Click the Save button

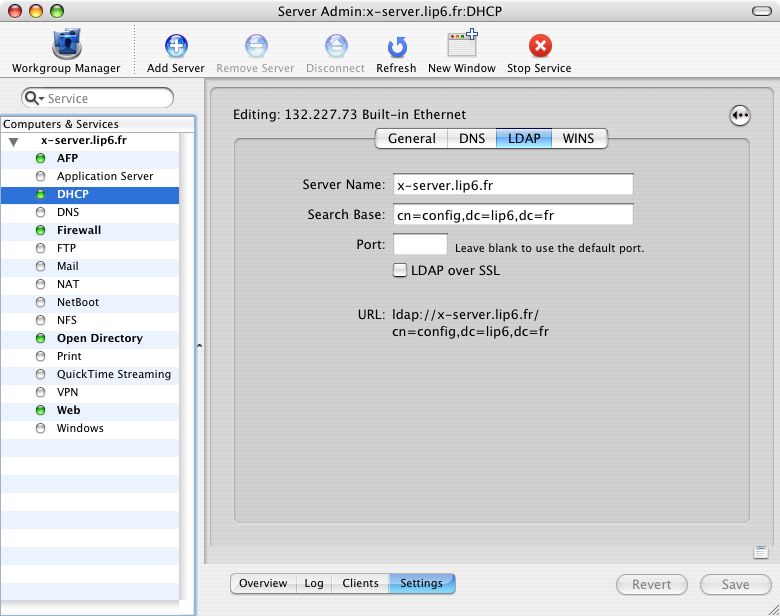[735, 584]
